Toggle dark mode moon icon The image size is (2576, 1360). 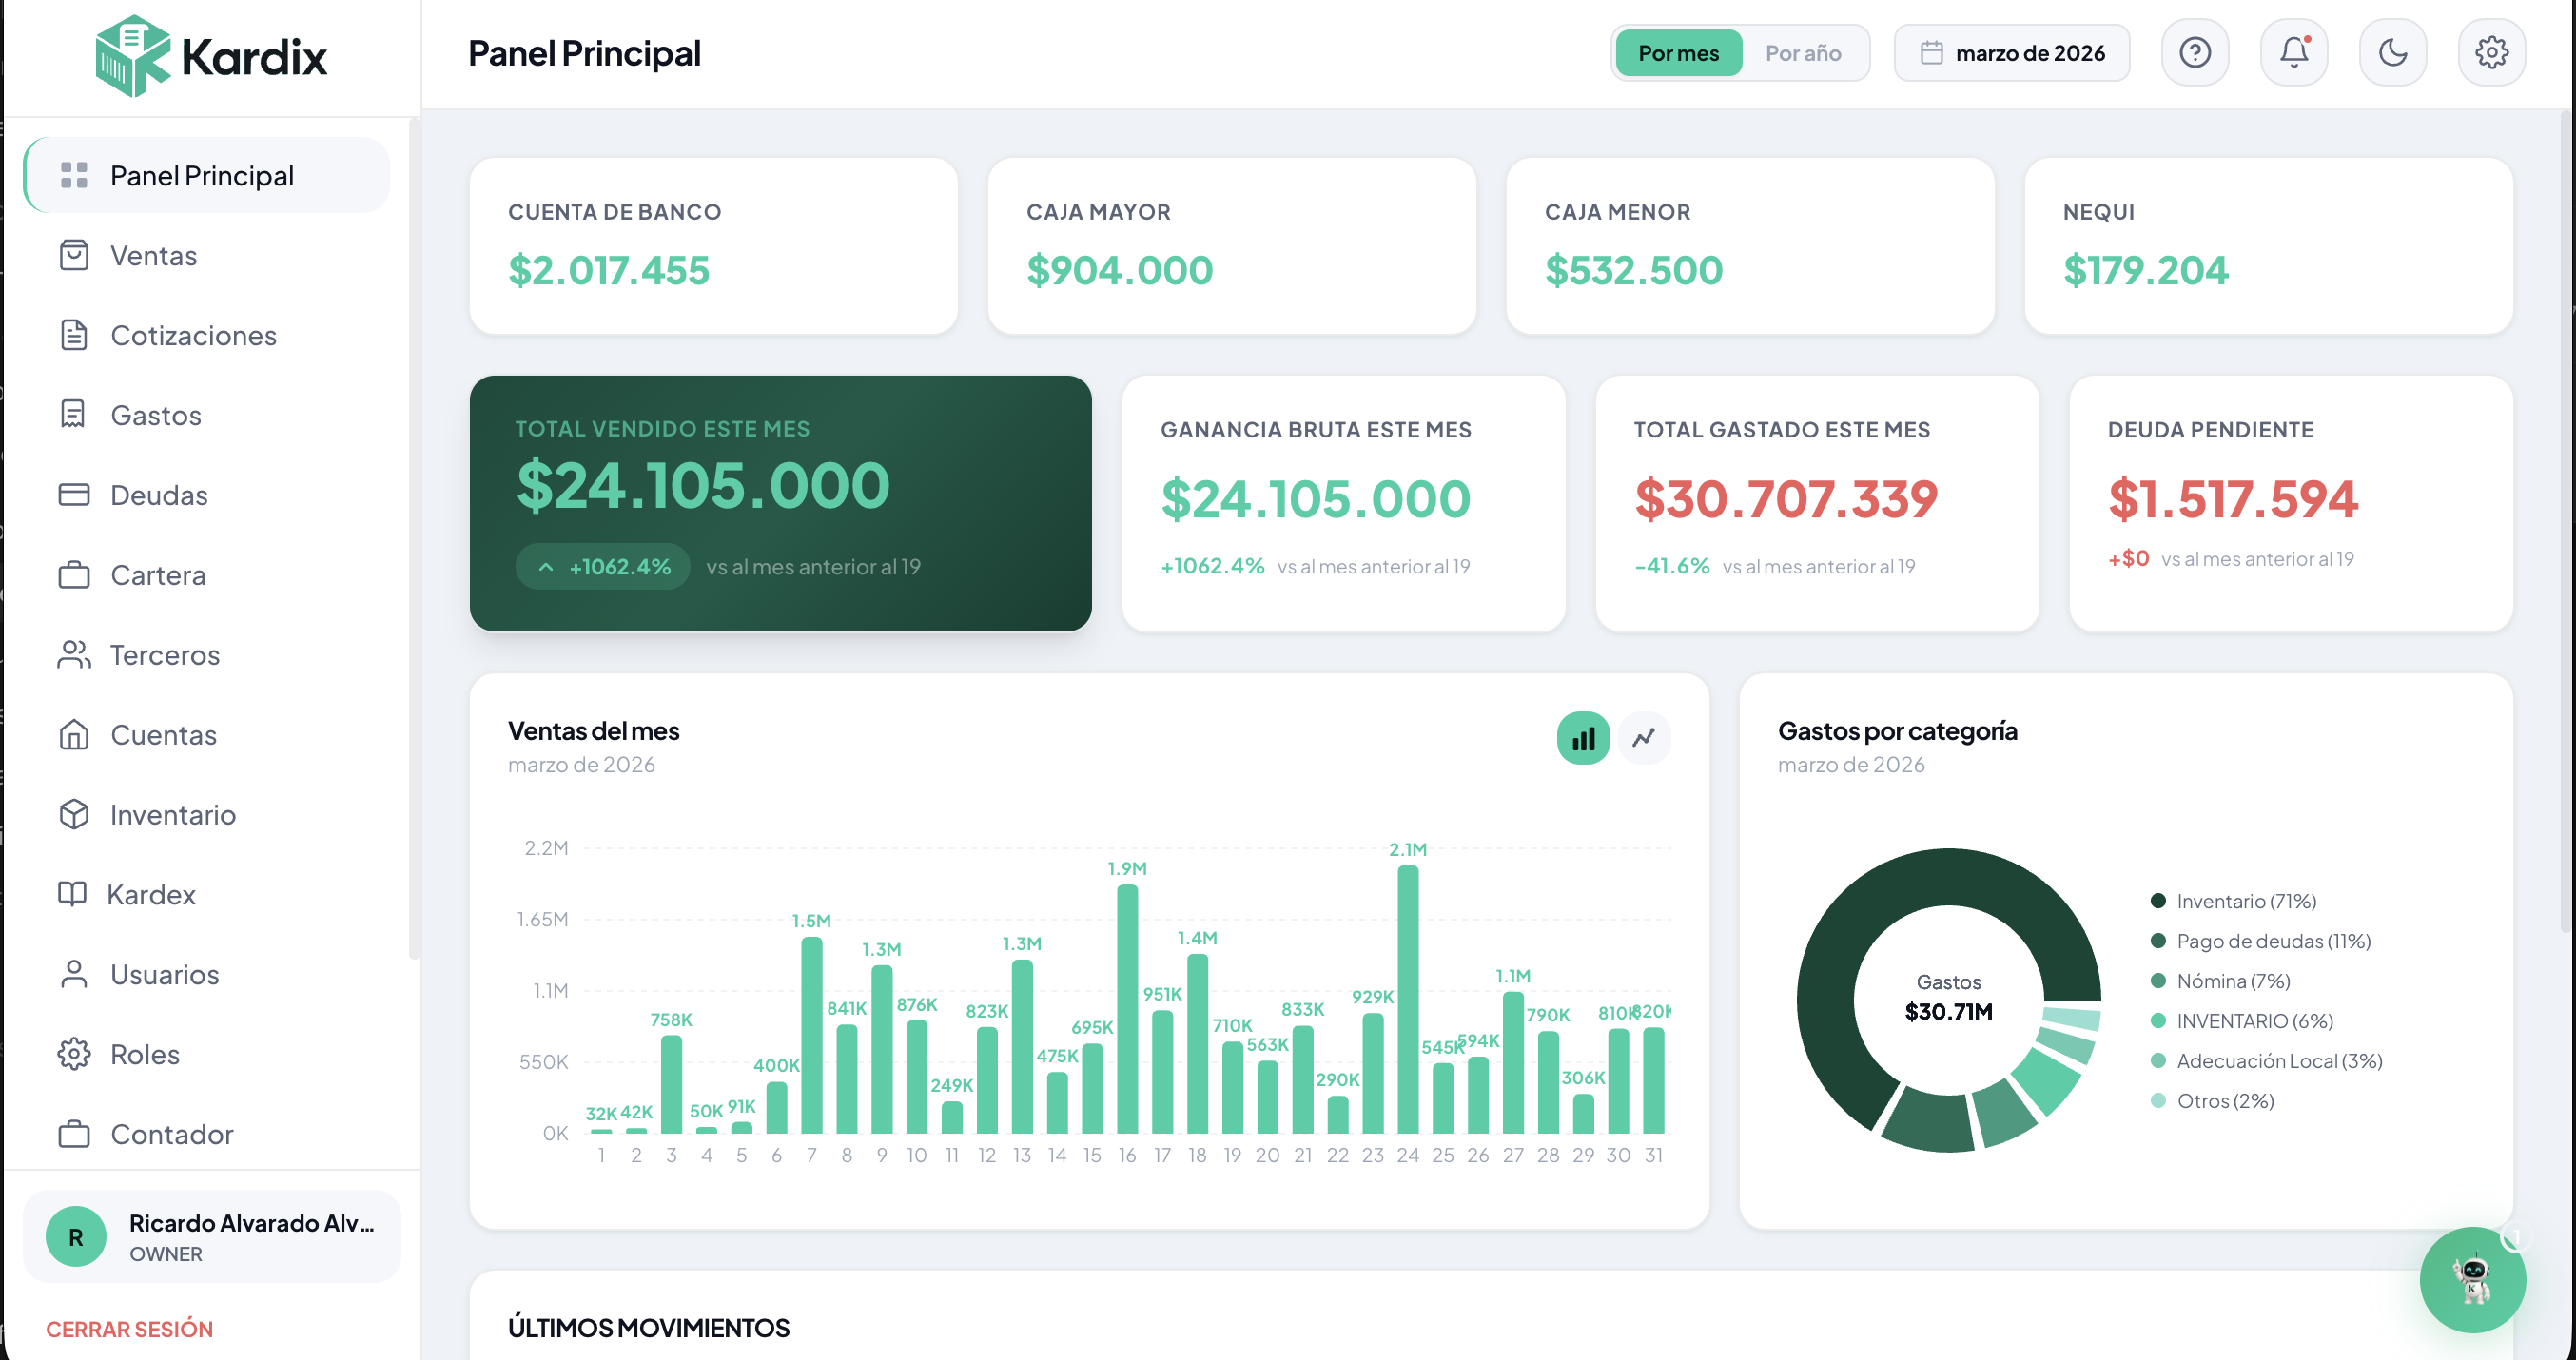2393,52
